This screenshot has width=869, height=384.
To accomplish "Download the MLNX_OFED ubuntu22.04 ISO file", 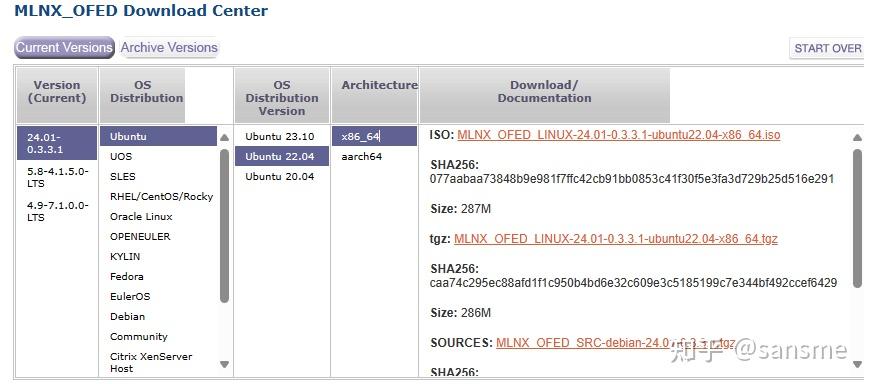I will pos(618,135).
